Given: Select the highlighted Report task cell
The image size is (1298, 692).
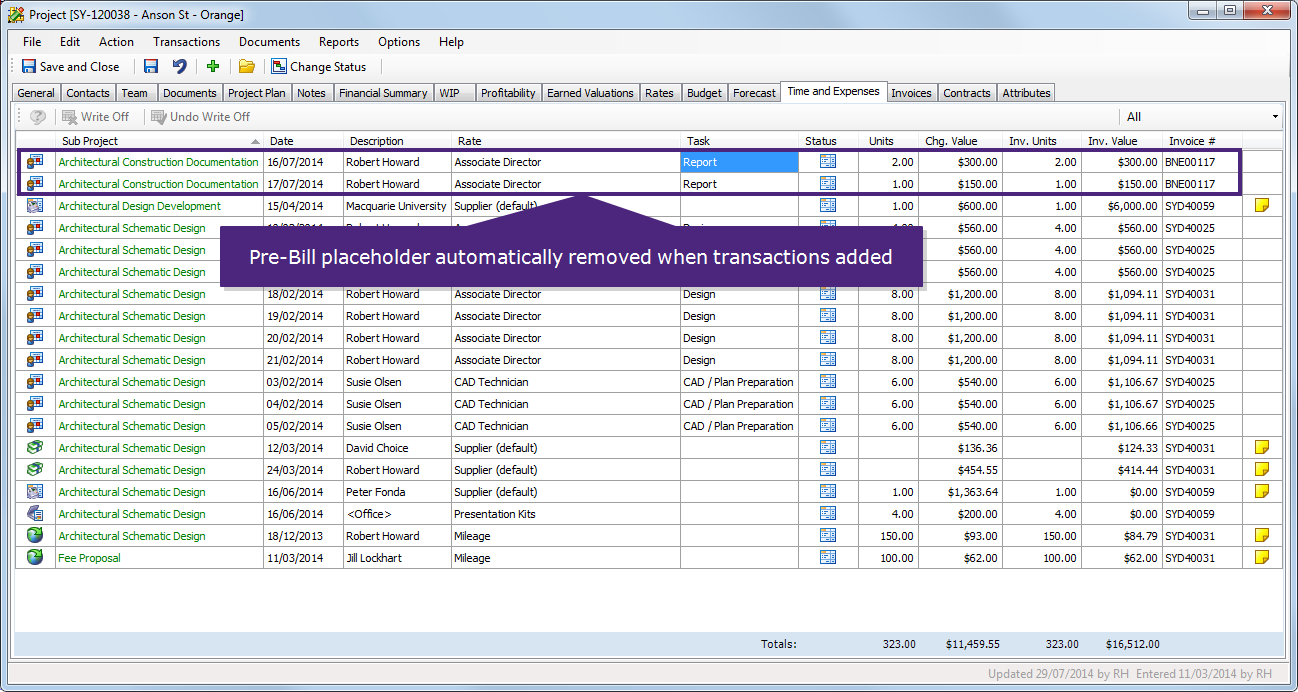Looking at the screenshot, I should [x=738, y=162].
